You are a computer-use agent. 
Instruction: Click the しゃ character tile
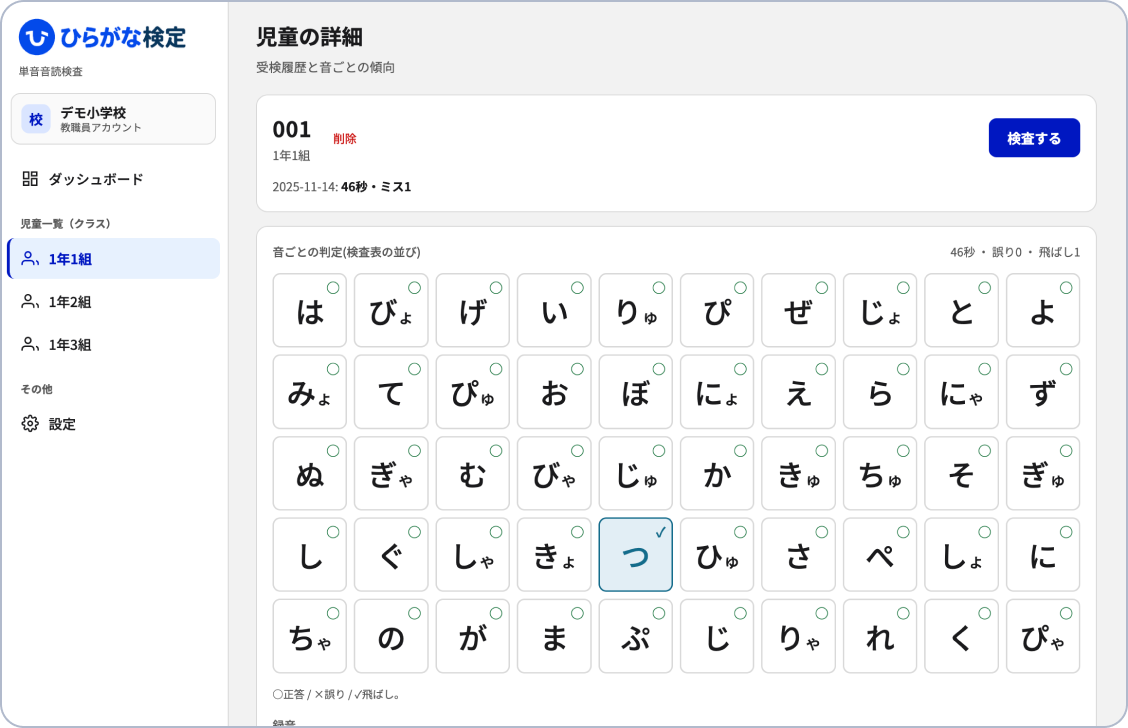coord(473,555)
